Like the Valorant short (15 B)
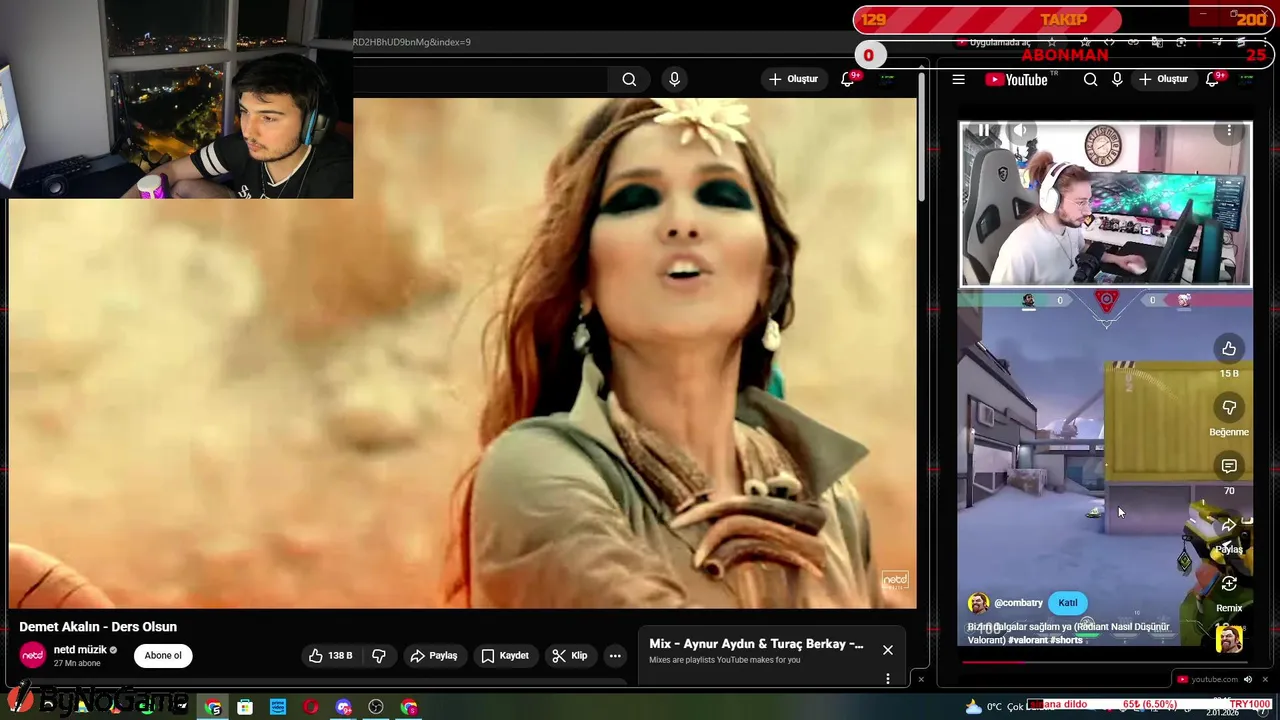The height and width of the screenshot is (720, 1280). (x=1229, y=348)
